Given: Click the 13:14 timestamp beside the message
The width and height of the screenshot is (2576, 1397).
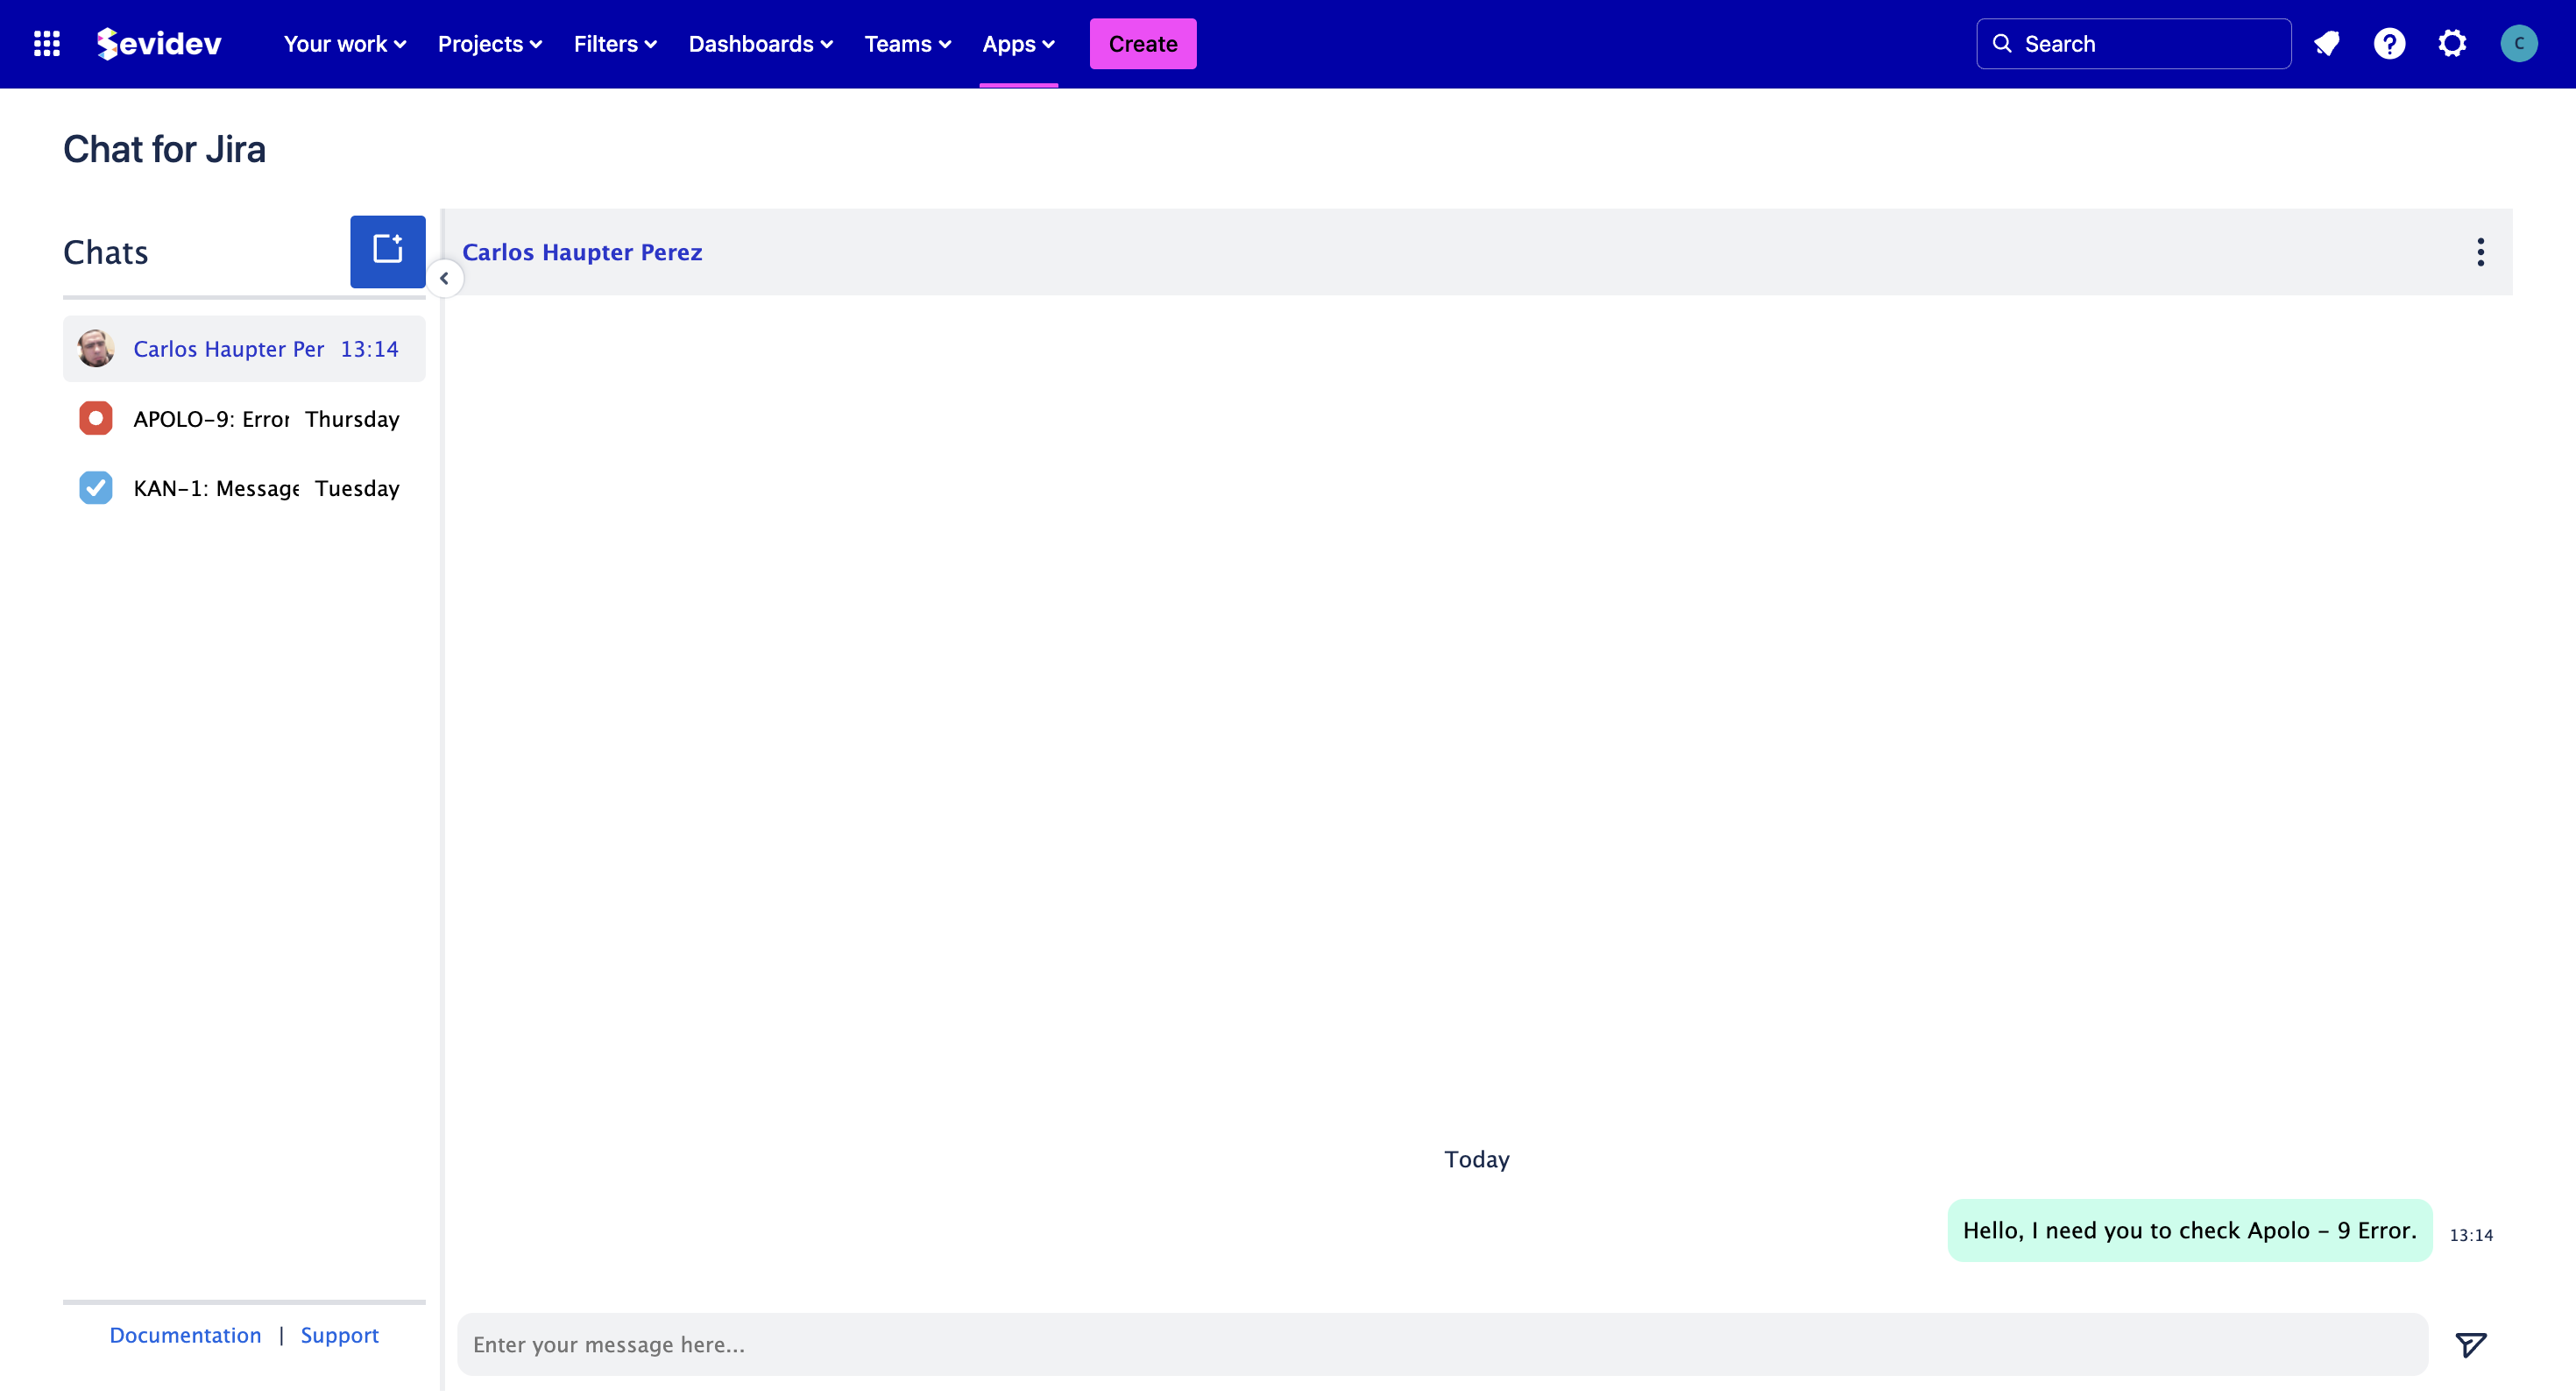Looking at the screenshot, I should tap(2470, 1237).
